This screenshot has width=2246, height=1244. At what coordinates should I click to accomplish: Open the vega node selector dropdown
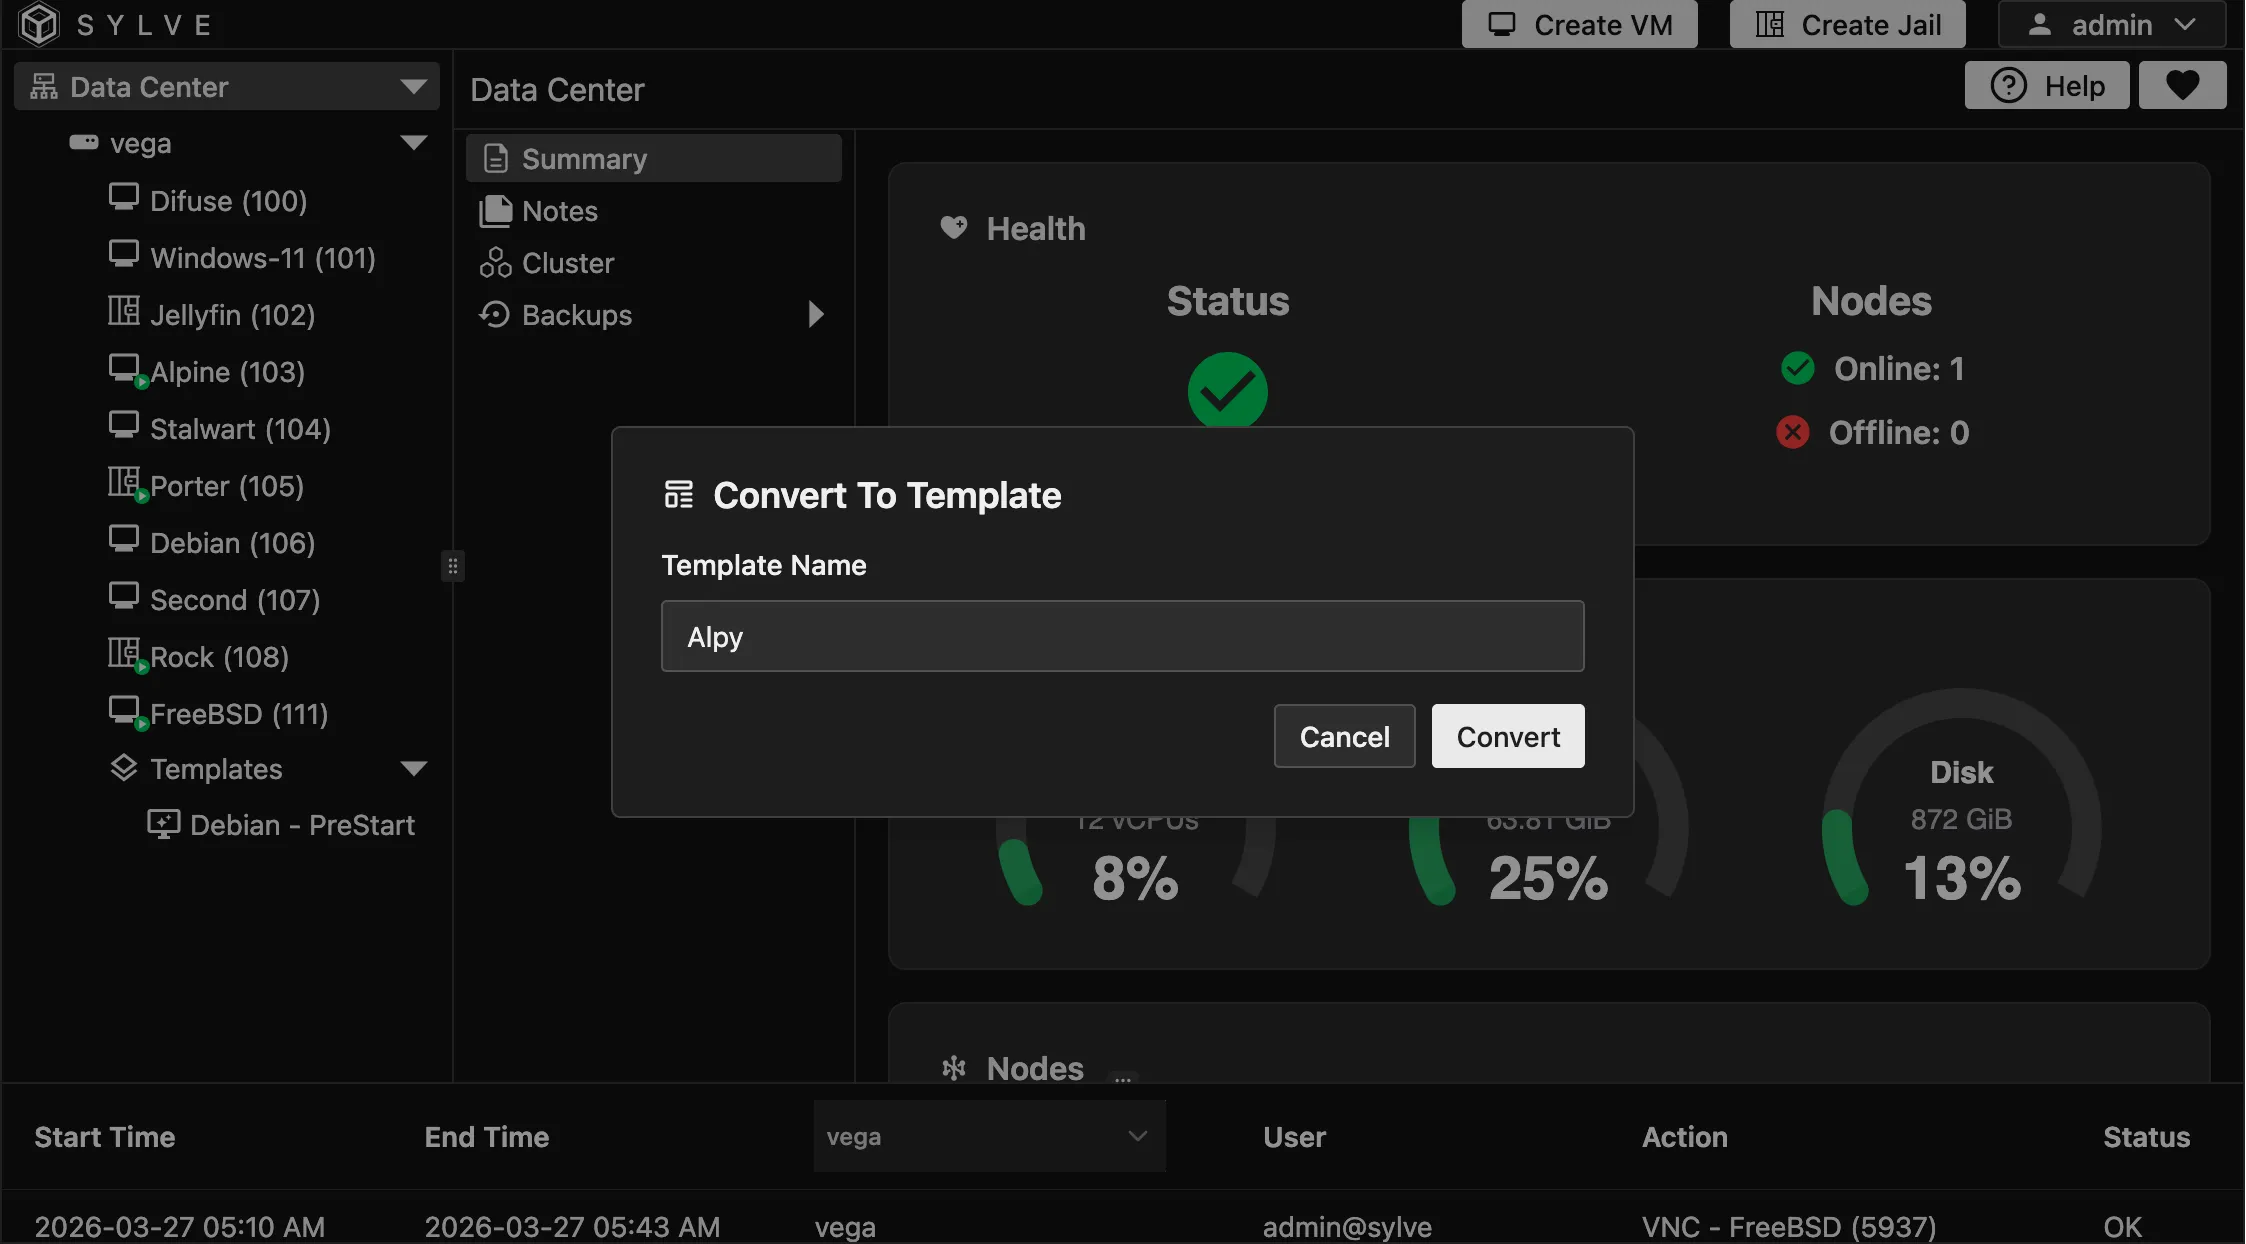tap(987, 1136)
